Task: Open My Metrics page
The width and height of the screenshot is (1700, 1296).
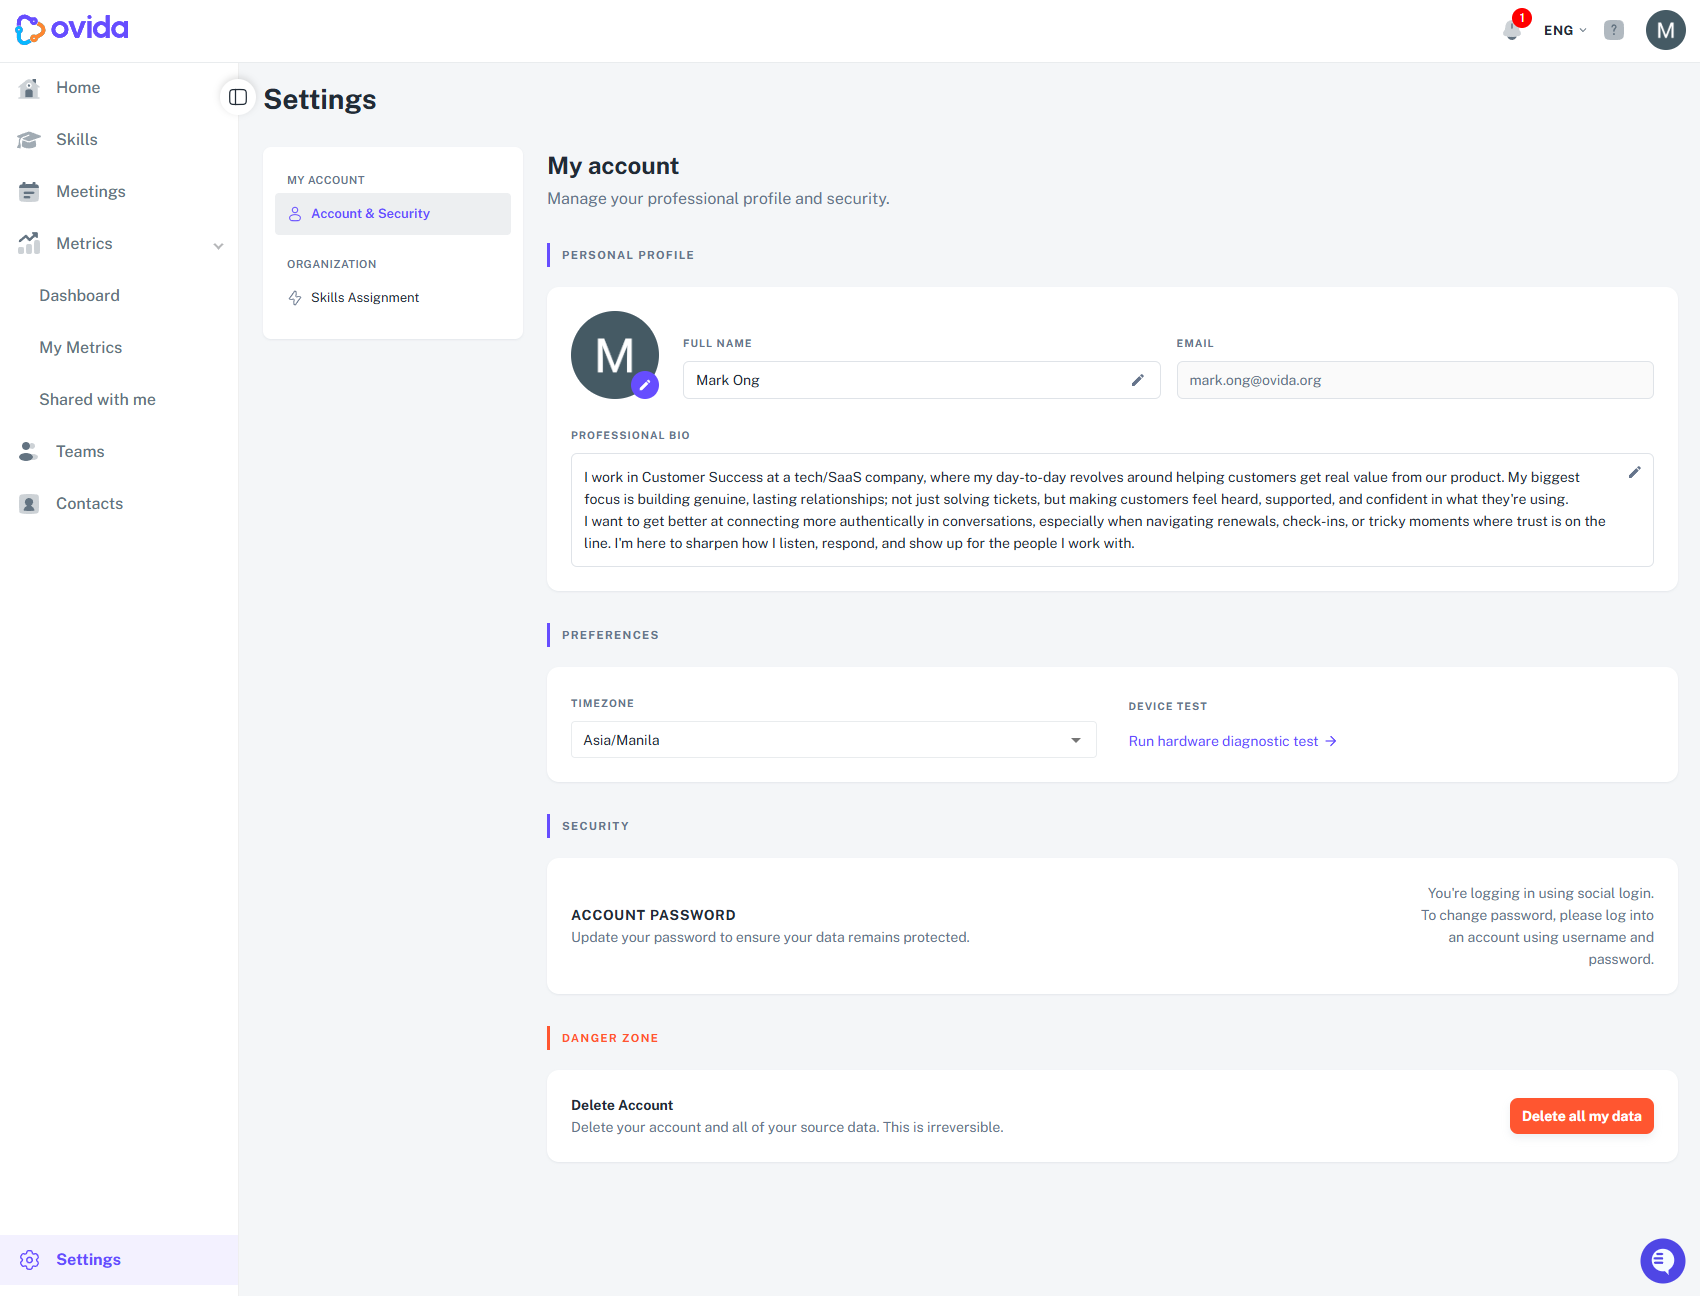Action: click(81, 348)
